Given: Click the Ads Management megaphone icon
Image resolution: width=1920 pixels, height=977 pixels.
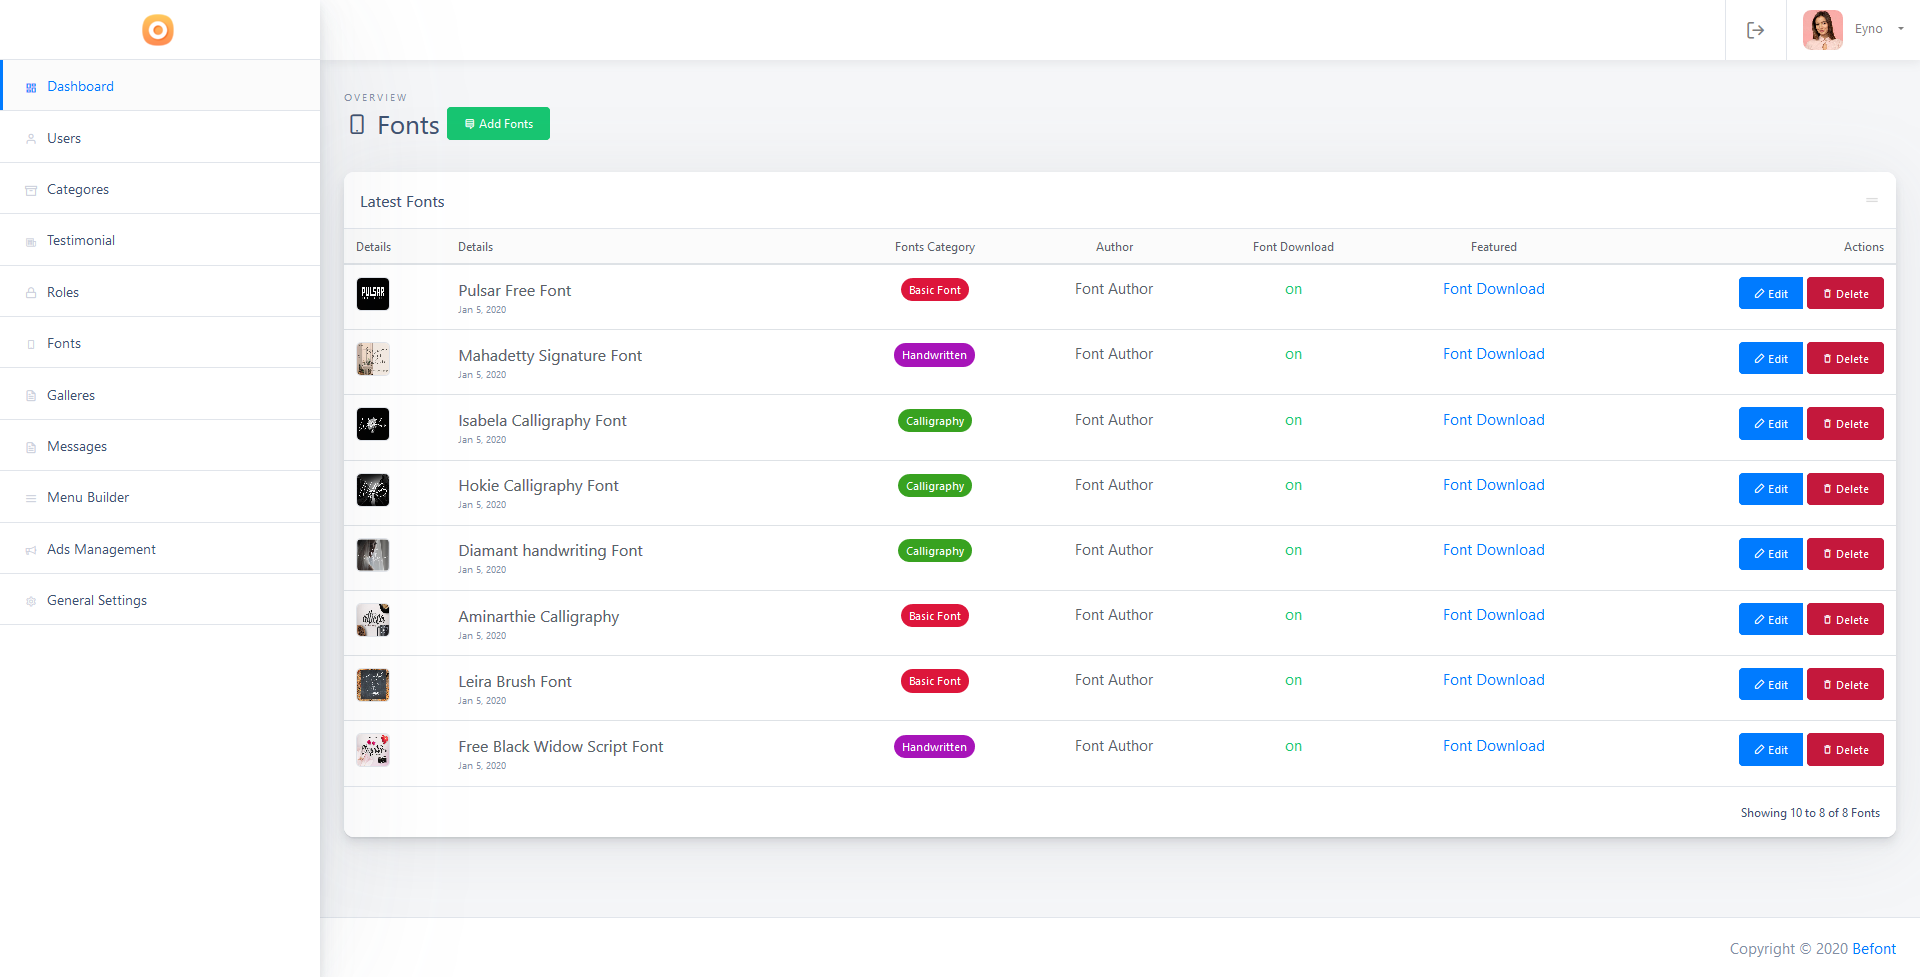Looking at the screenshot, I should (31, 550).
